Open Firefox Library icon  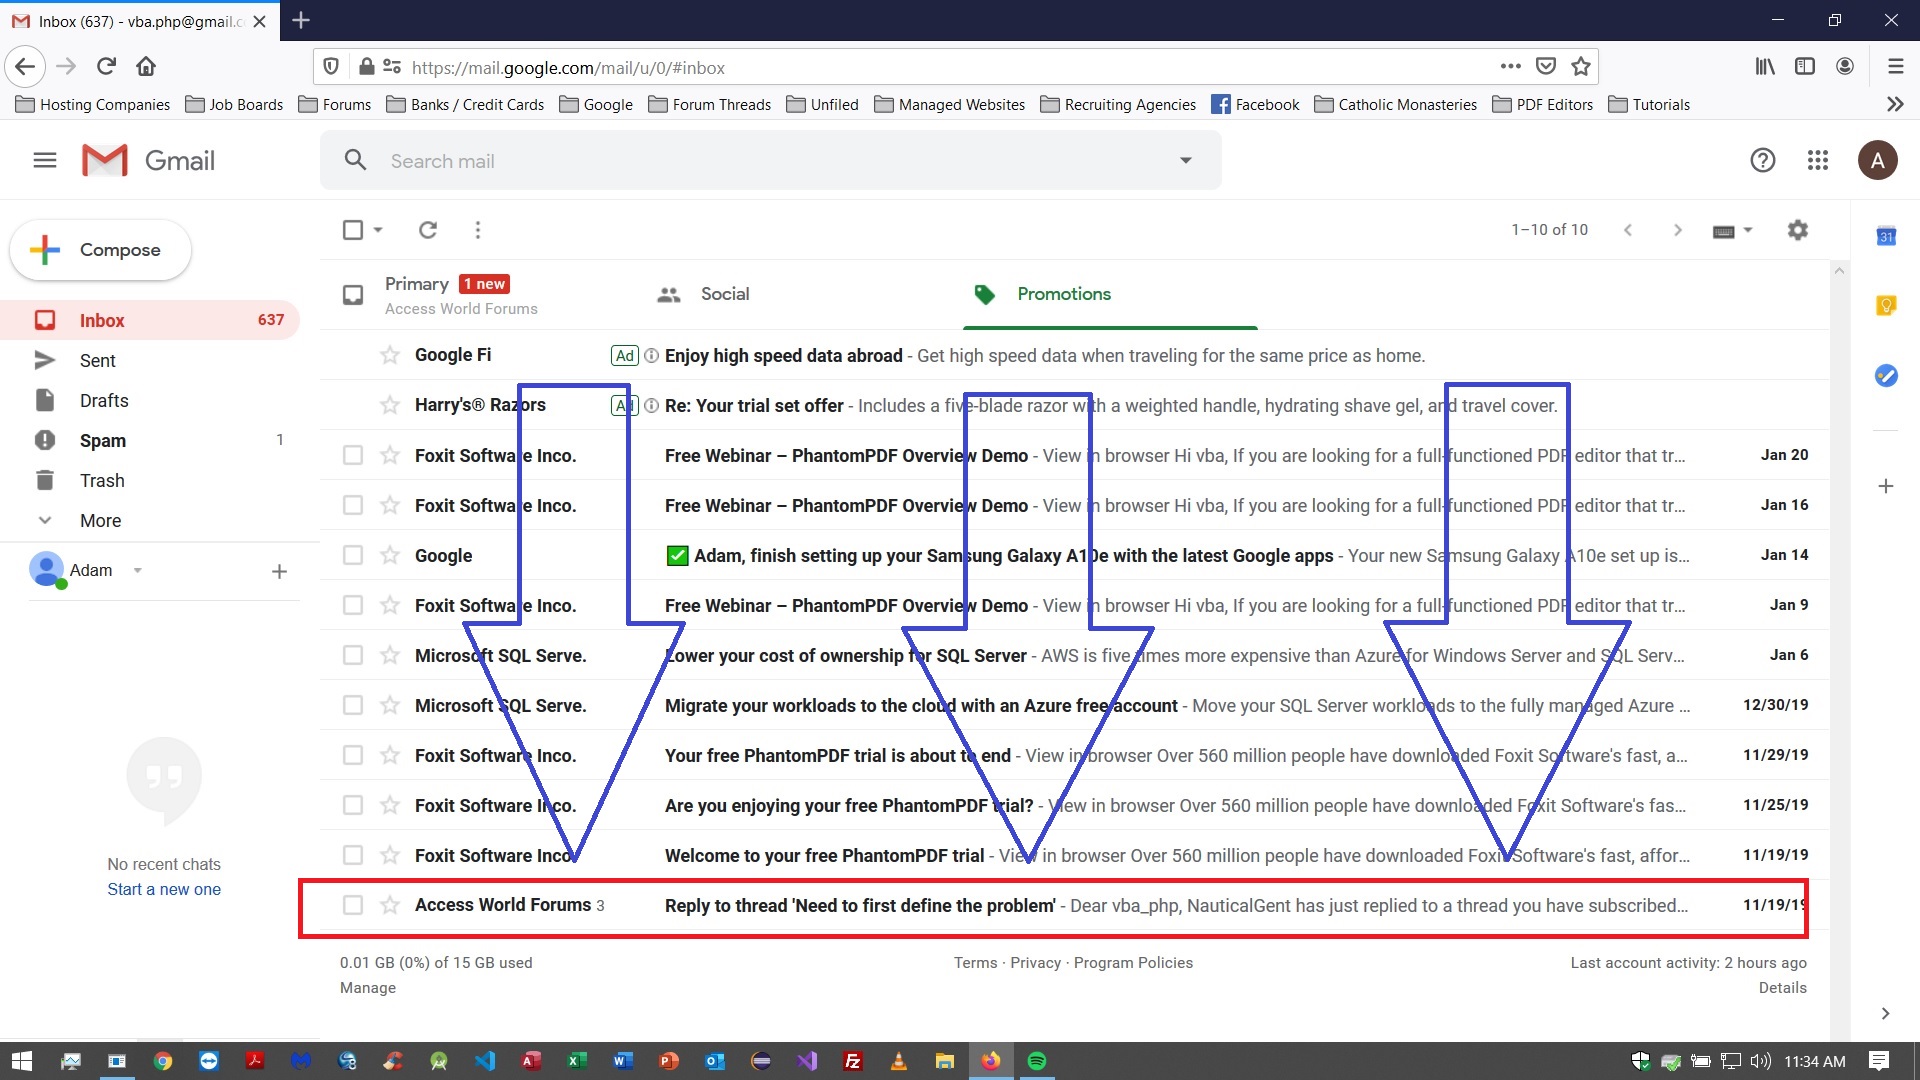click(1765, 67)
